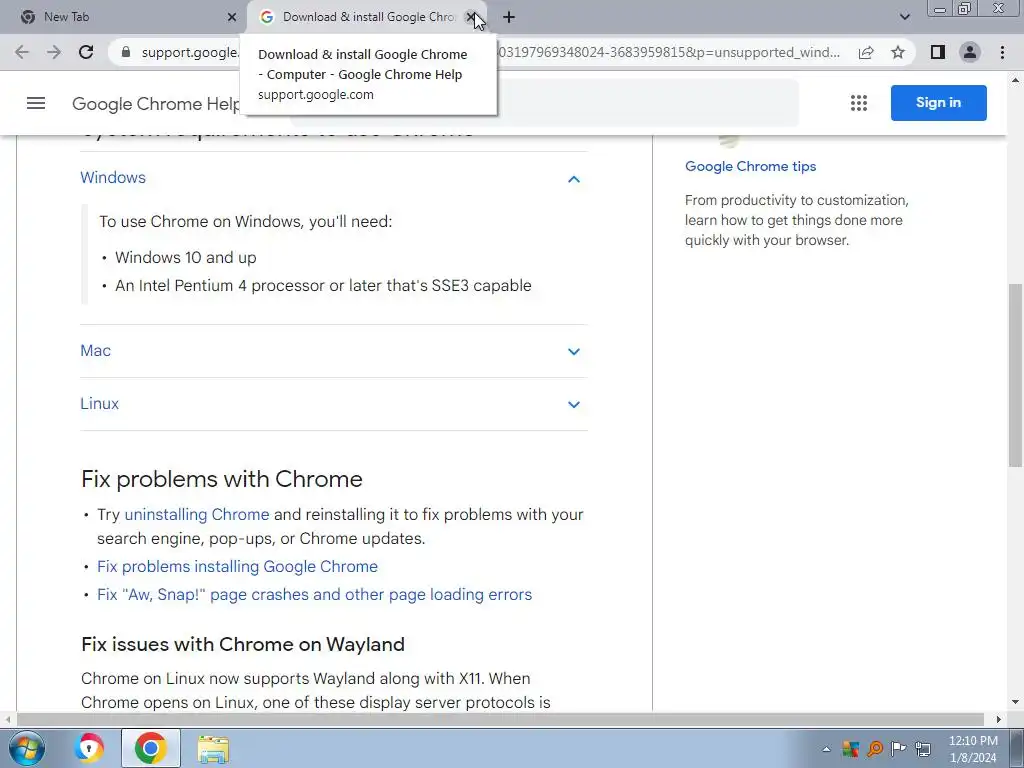Open the Chrome profile avatar
1024x768 pixels.
970,52
